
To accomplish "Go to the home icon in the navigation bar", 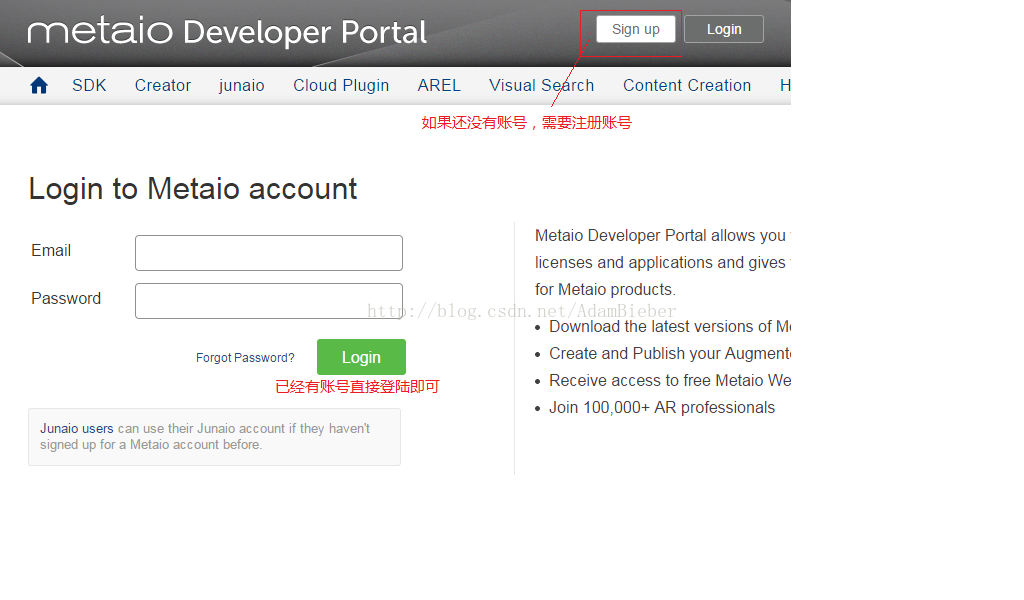I will pos(39,86).
